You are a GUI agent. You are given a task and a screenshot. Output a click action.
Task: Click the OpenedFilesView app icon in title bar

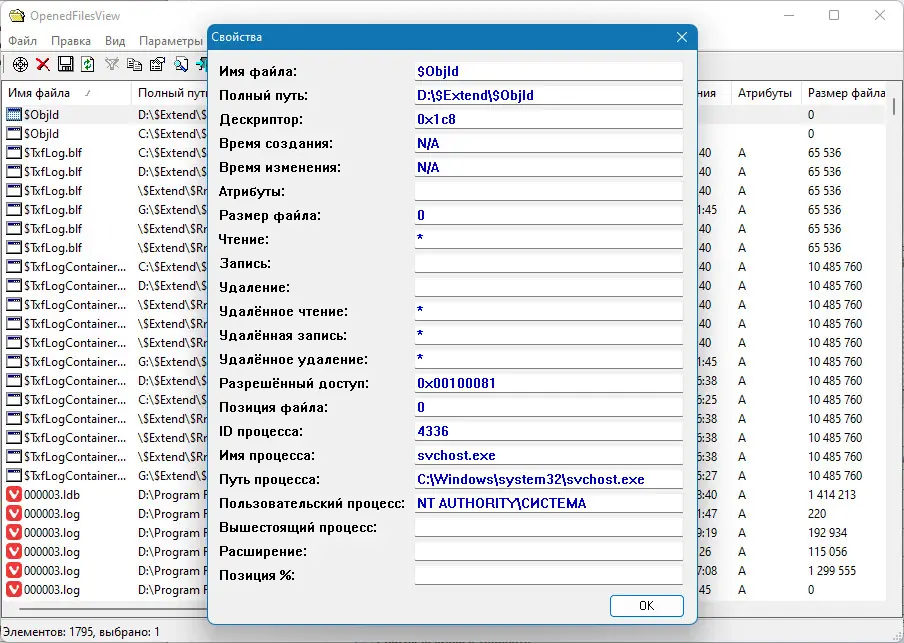(16, 16)
